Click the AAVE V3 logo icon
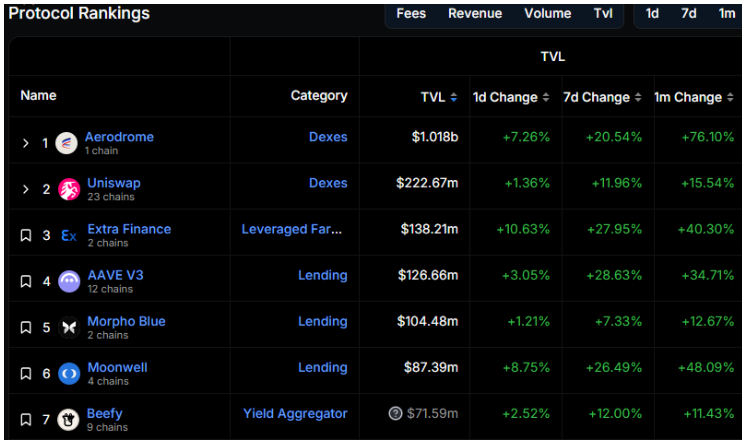 (x=69, y=282)
